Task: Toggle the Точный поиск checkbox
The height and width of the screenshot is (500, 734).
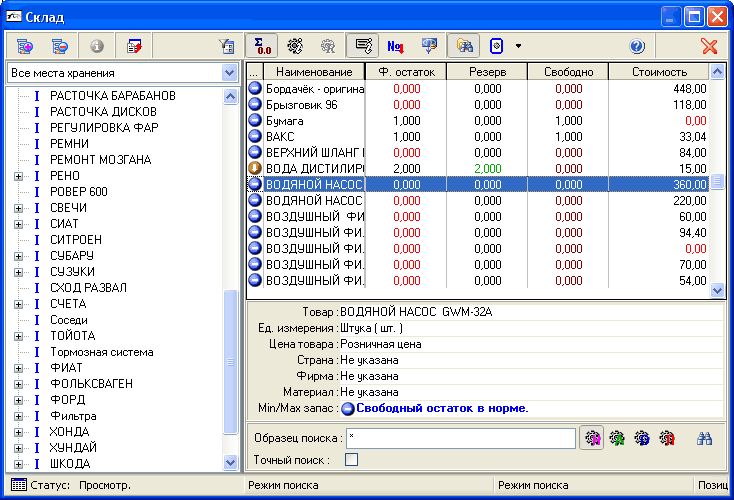Action: coord(351,460)
